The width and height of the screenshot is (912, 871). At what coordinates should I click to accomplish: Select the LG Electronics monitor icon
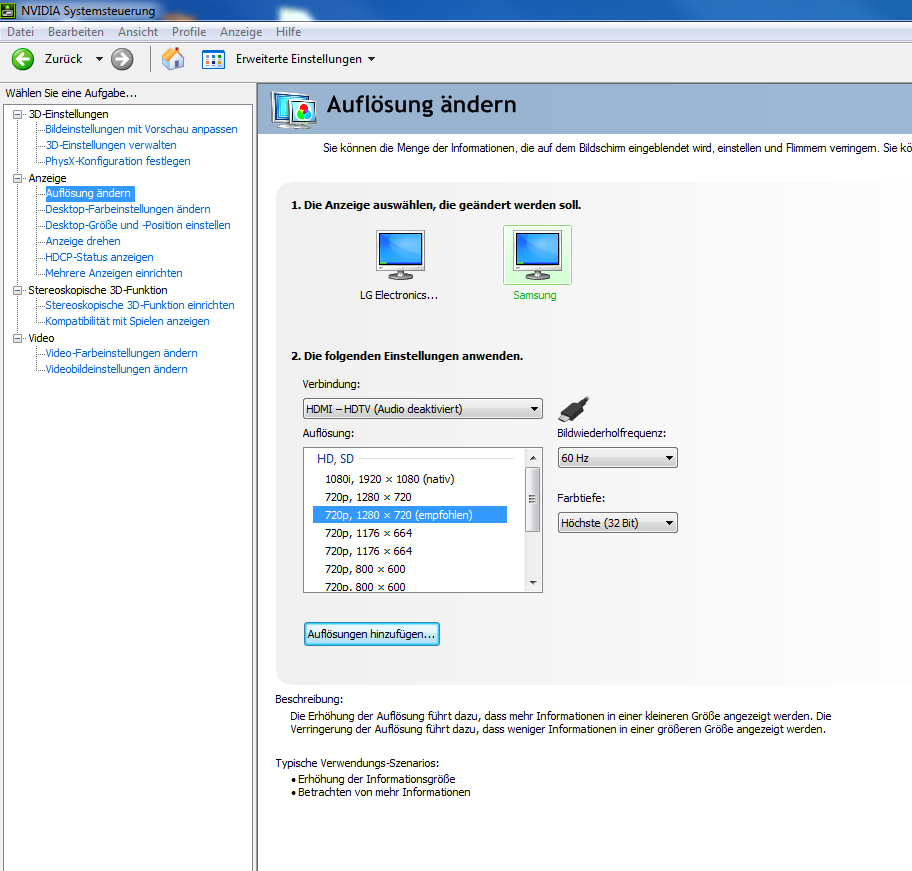click(x=400, y=255)
